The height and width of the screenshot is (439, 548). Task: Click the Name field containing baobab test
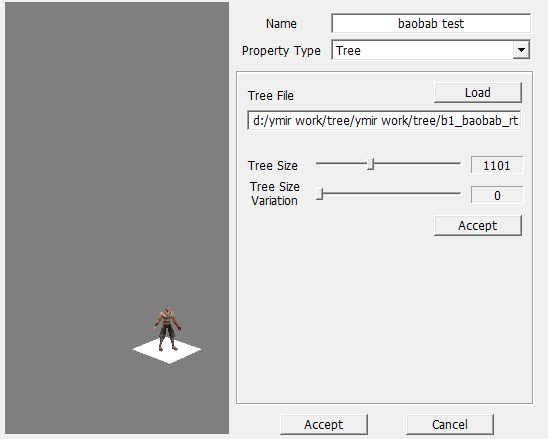431,23
